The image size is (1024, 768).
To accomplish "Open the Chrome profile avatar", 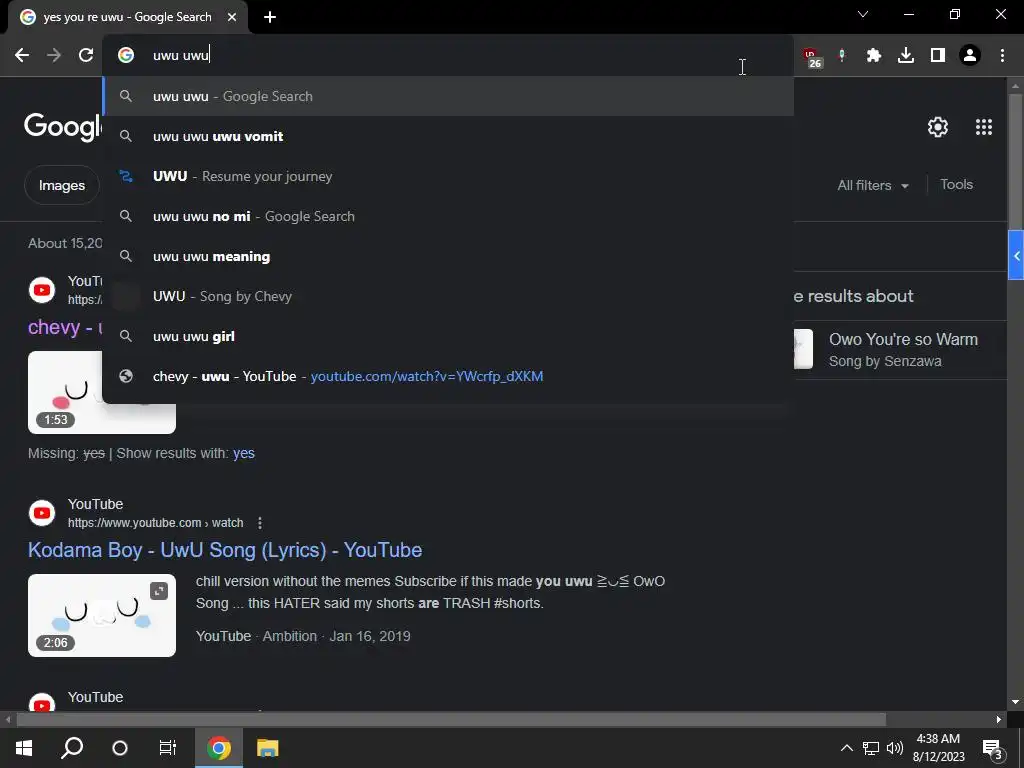I will 970,56.
